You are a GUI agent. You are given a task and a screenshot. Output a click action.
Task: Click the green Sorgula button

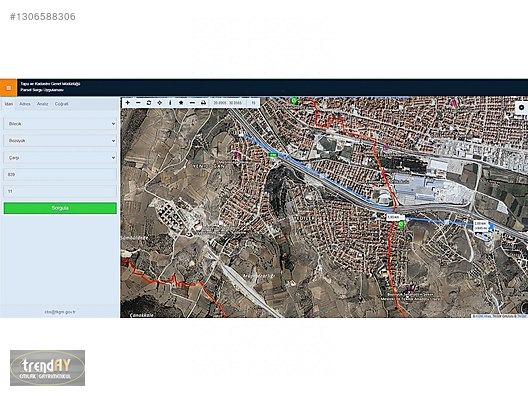[60, 208]
